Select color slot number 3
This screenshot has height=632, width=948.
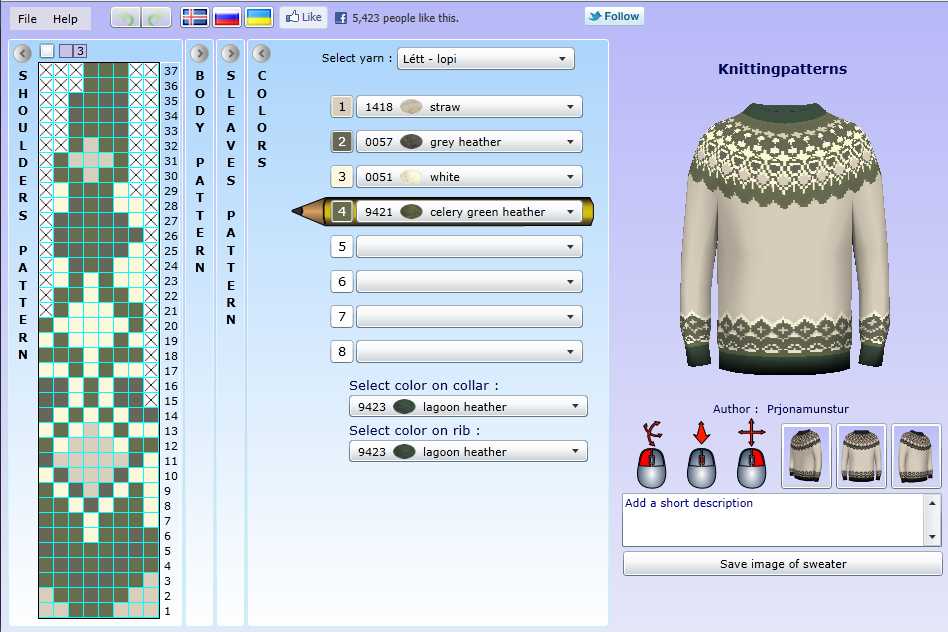[x=342, y=177]
